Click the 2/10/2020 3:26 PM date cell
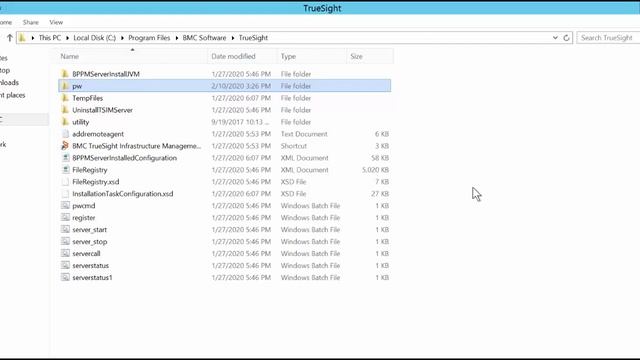640x360 pixels. click(241, 86)
